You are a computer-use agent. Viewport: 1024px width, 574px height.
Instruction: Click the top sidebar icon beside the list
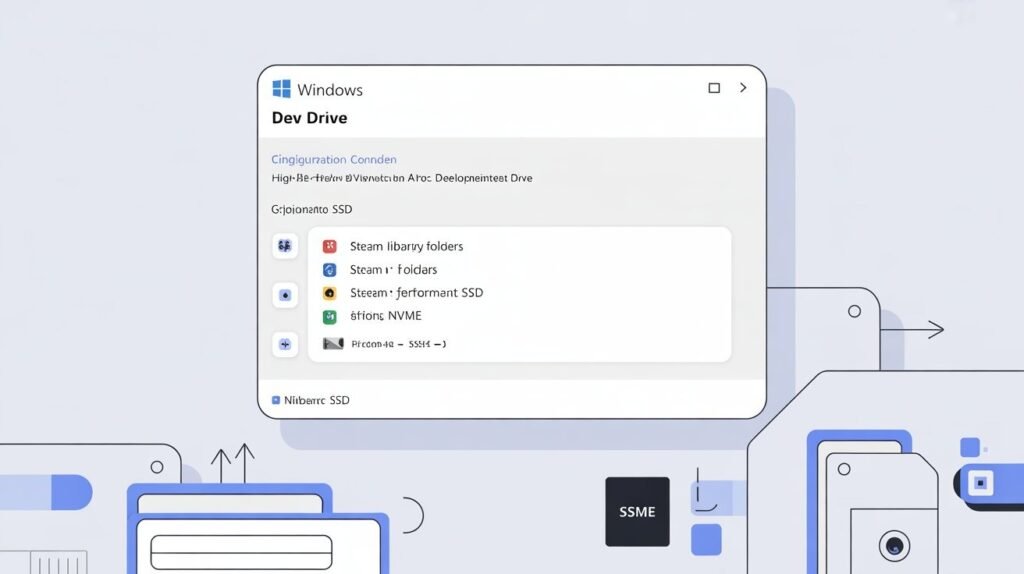click(x=285, y=246)
